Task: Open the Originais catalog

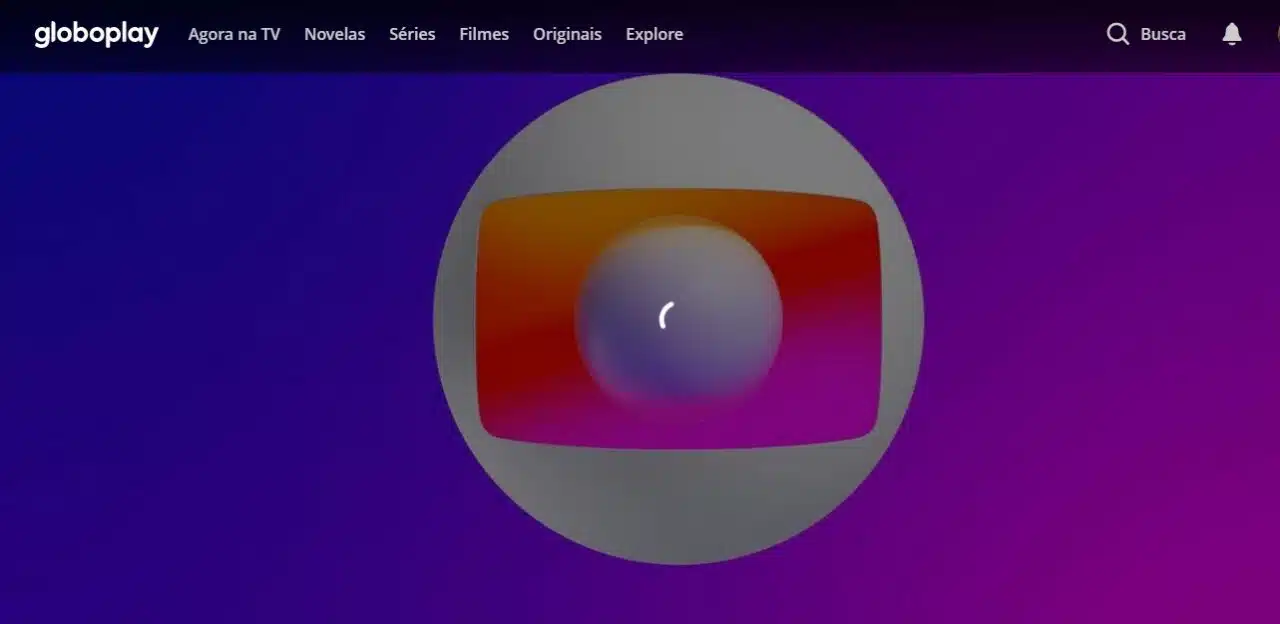Action: pyautogui.click(x=567, y=33)
